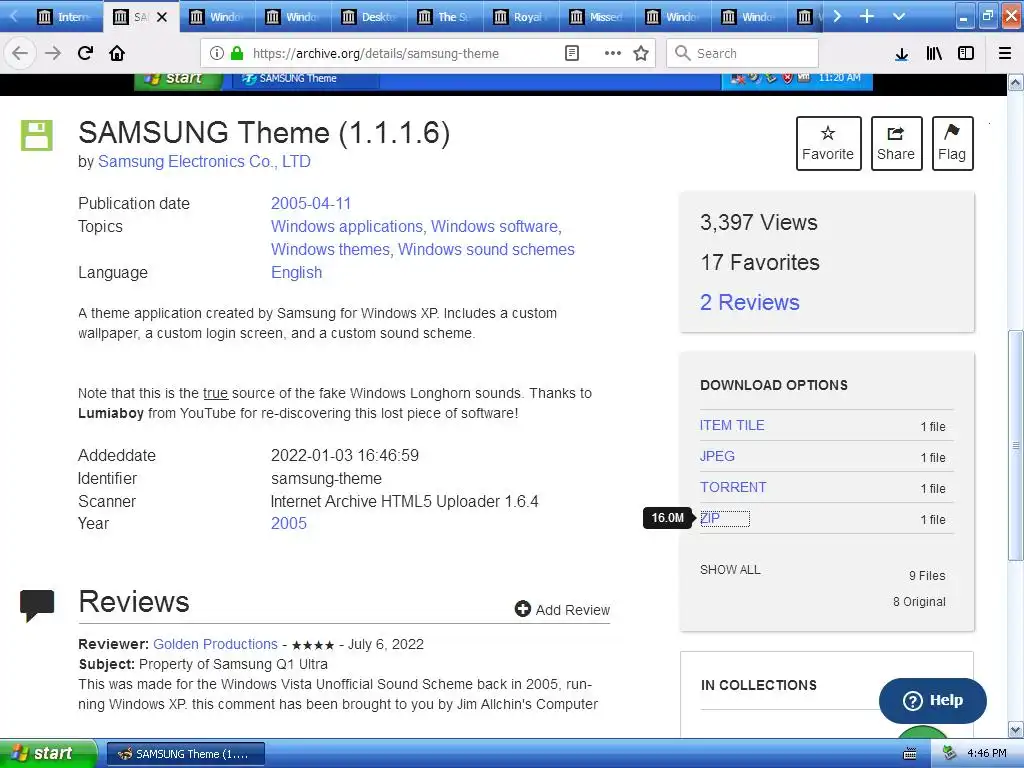Show site information icon in address bar

[x=217, y=54]
